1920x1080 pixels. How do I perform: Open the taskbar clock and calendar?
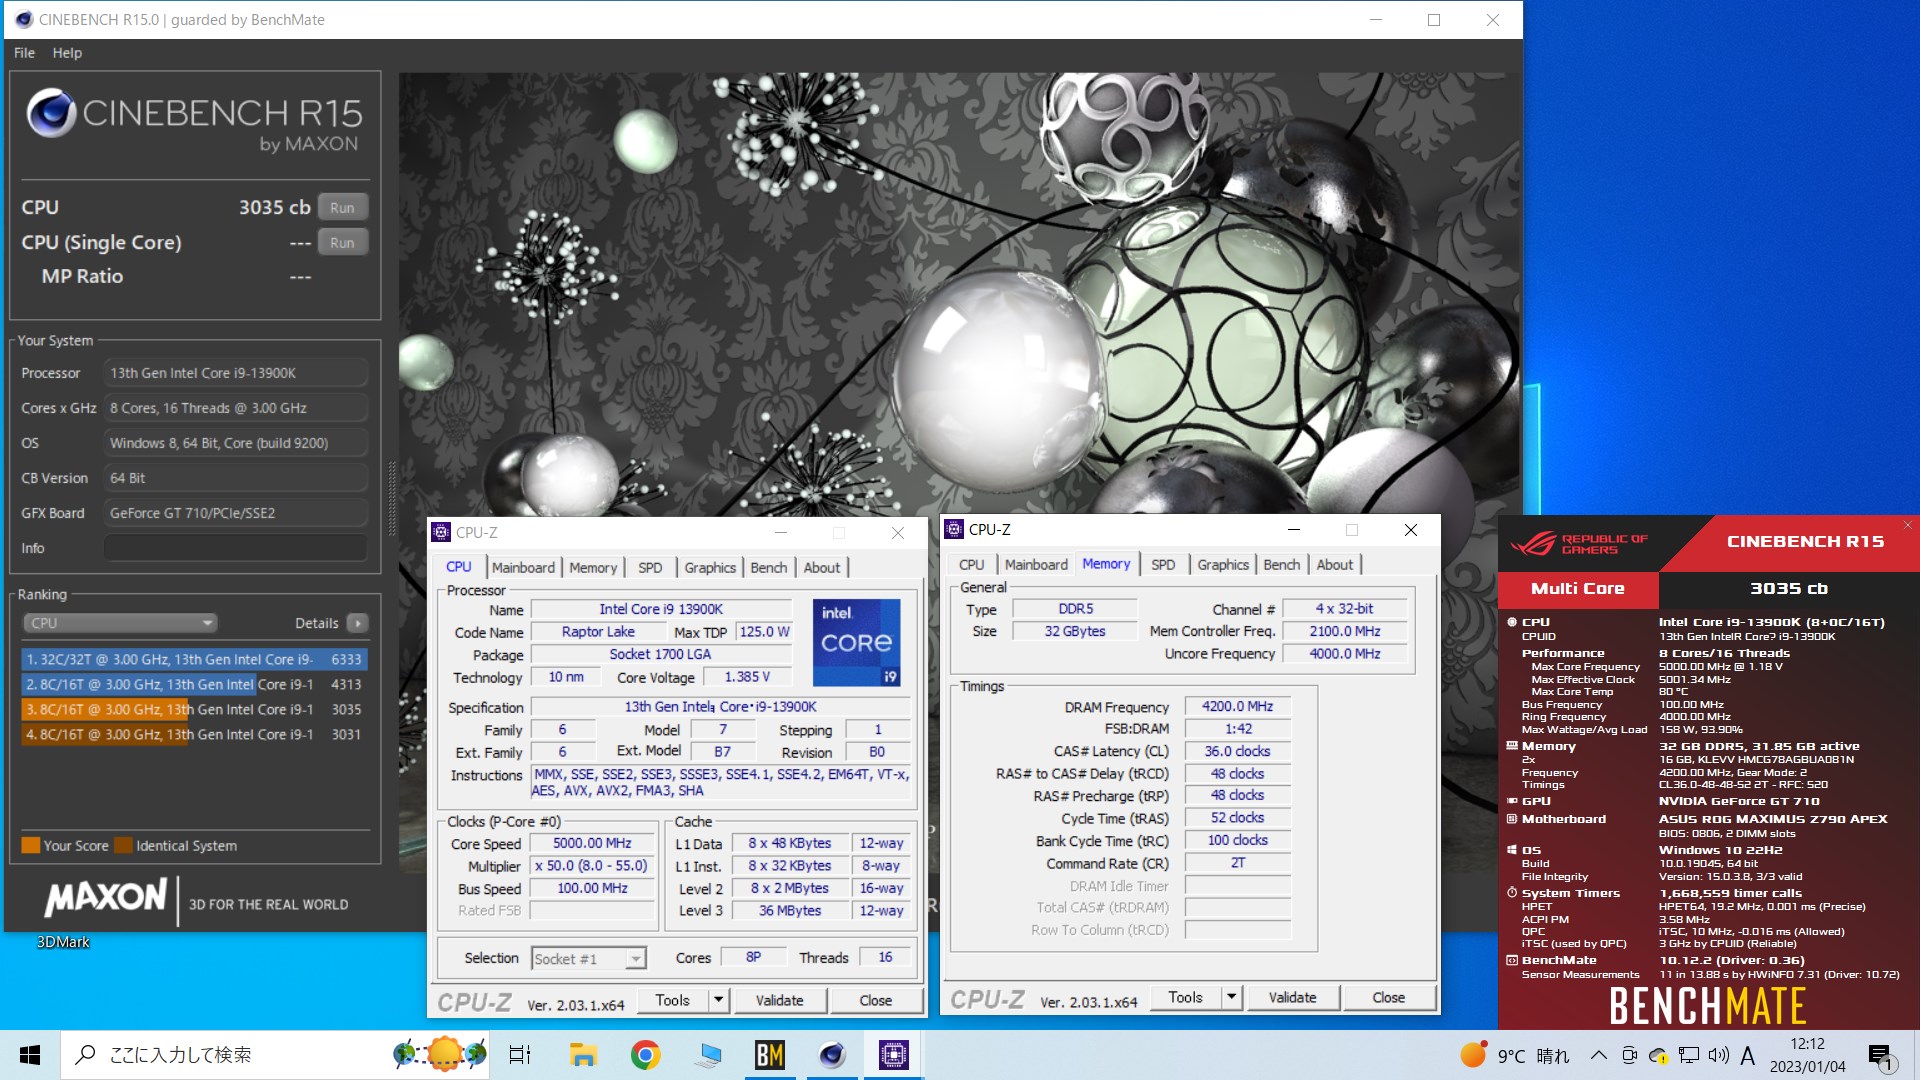pyautogui.click(x=1807, y=1055)
